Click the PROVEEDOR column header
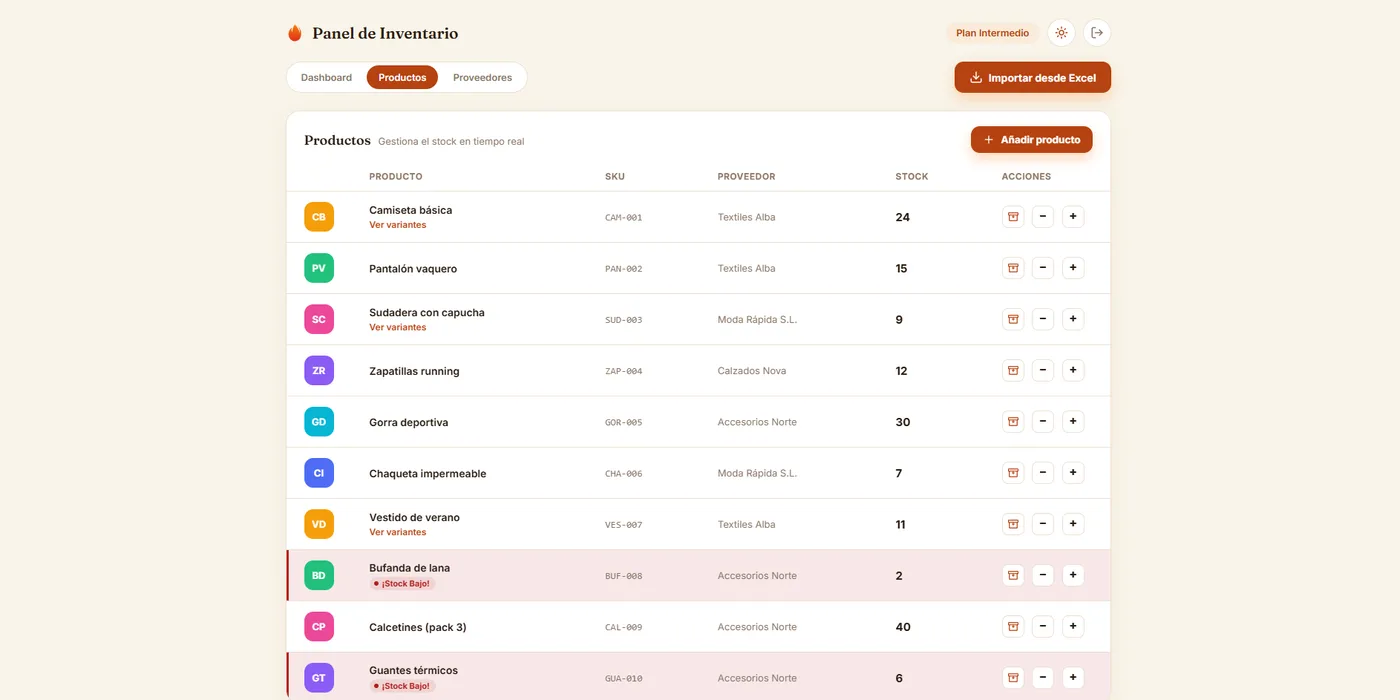The height and width of the screenshot is (700, 1400). coord(746,176)
